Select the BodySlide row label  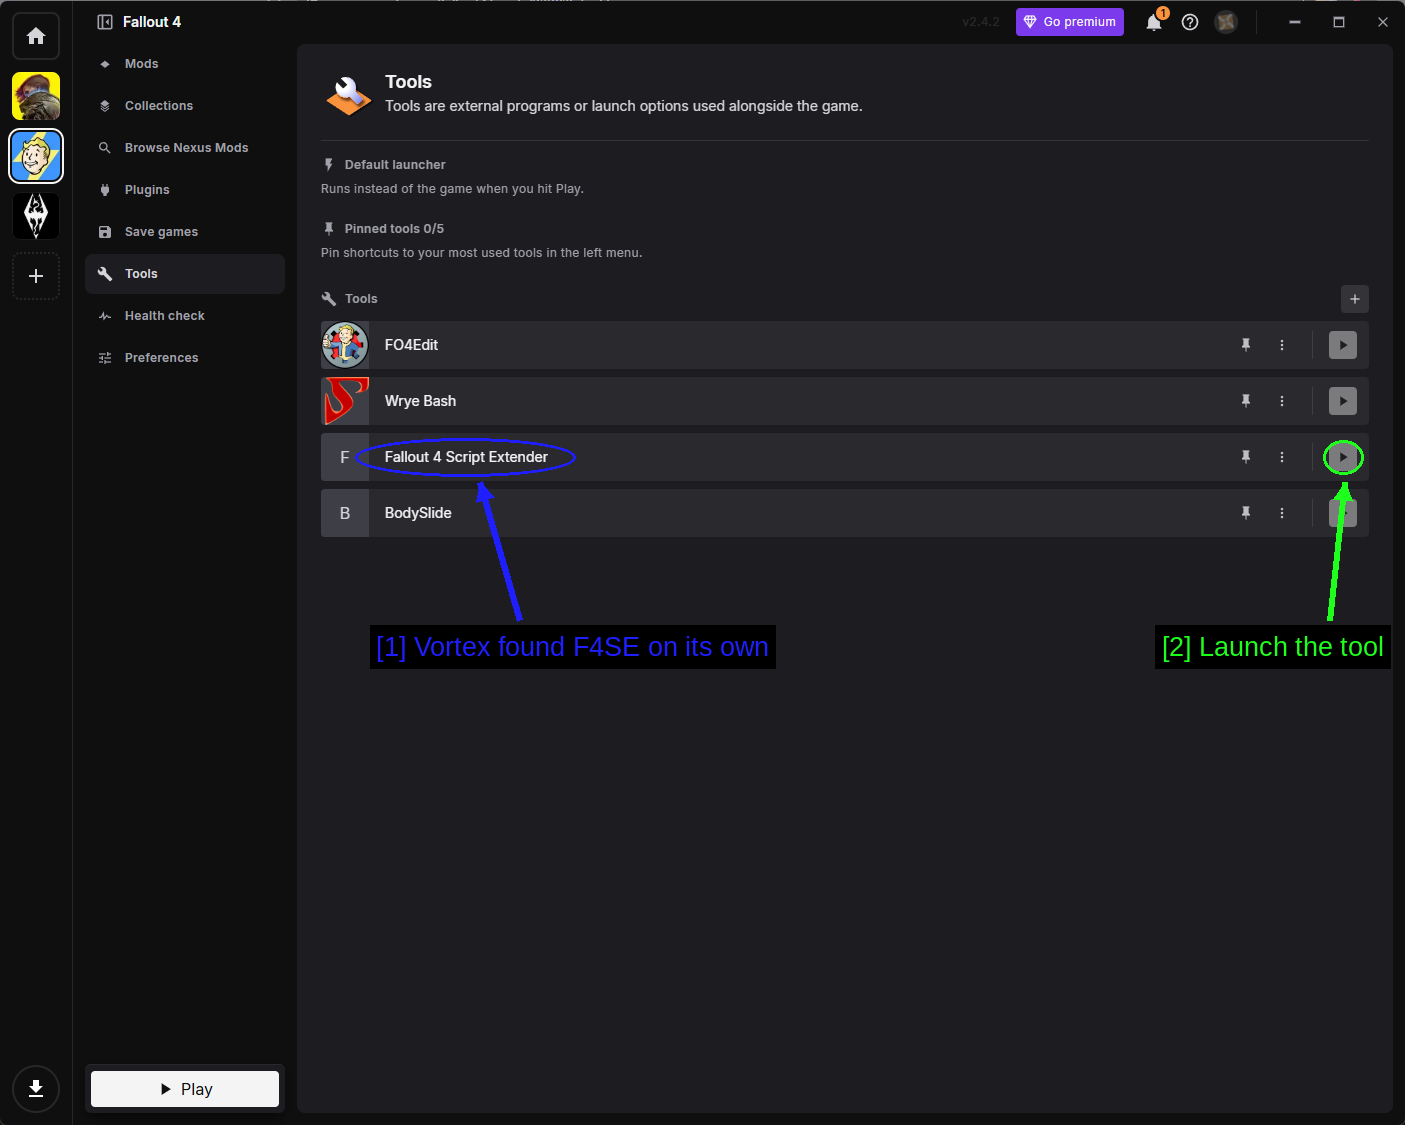click(418, 513)
